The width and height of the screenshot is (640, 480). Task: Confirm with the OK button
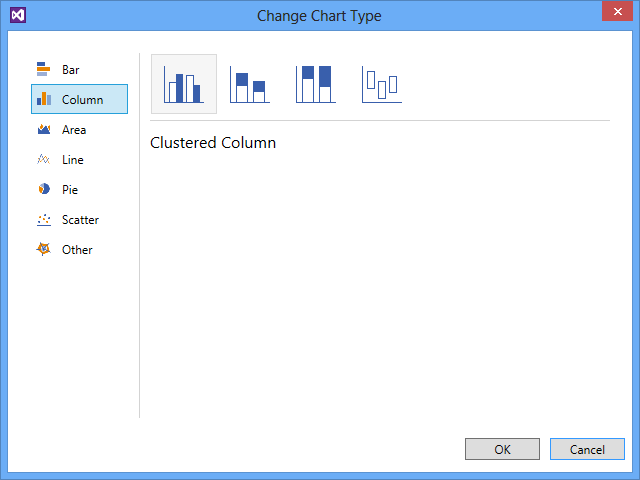[502, 449]
